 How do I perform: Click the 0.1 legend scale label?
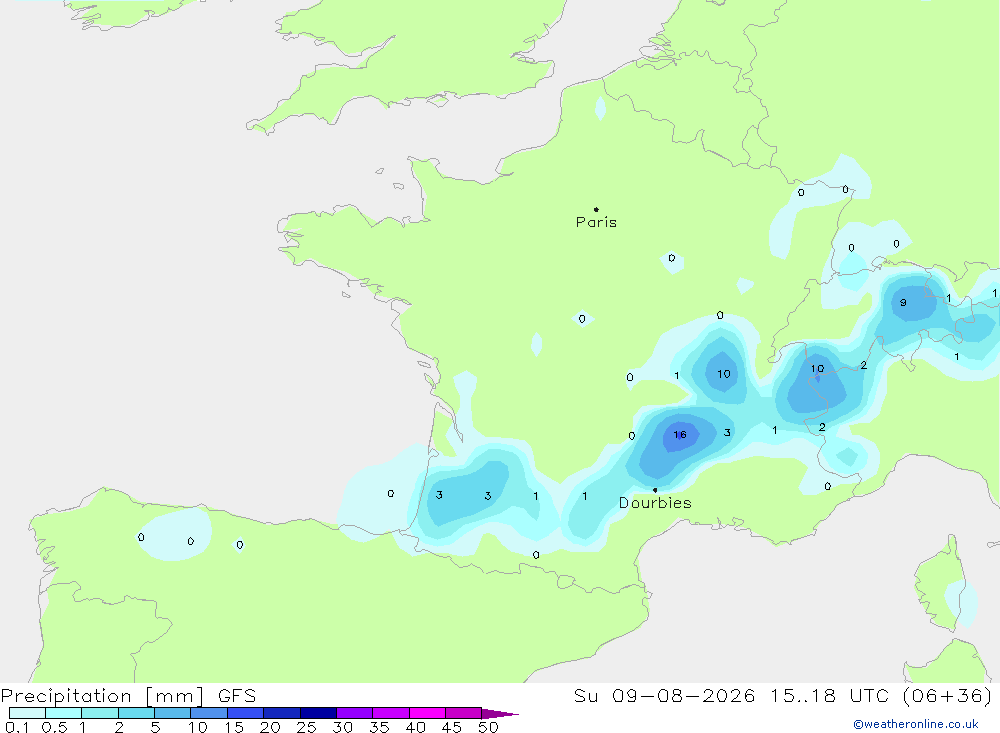point(17,727)
